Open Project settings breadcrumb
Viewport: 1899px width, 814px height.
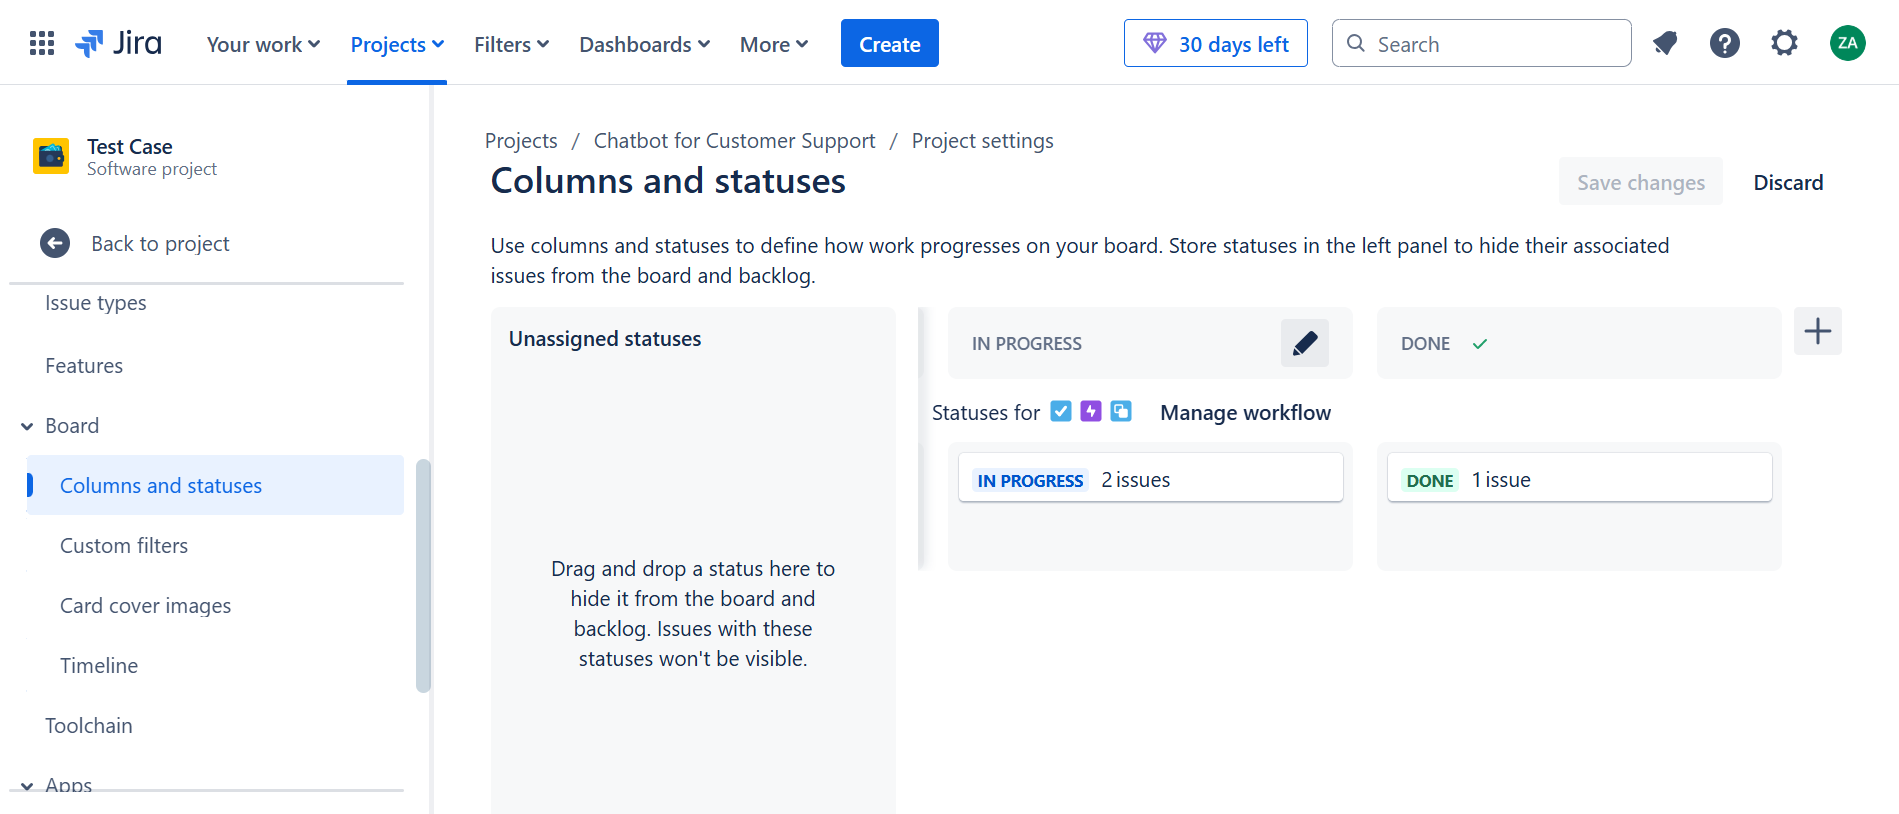pyautogui.click(x=982, y=140)
